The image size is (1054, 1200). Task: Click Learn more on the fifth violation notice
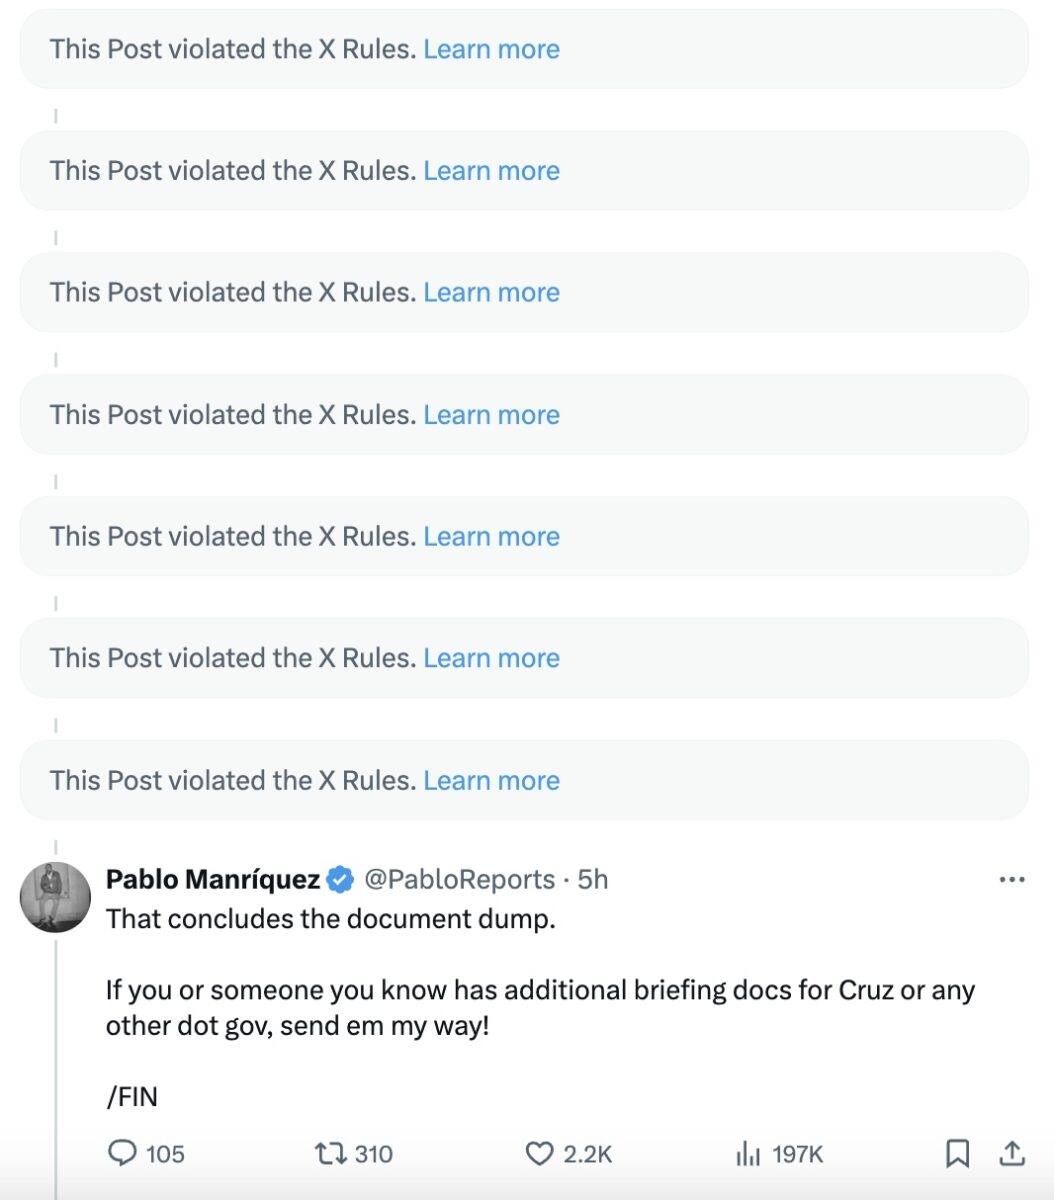pyautogui.click(x=491, y=537)
